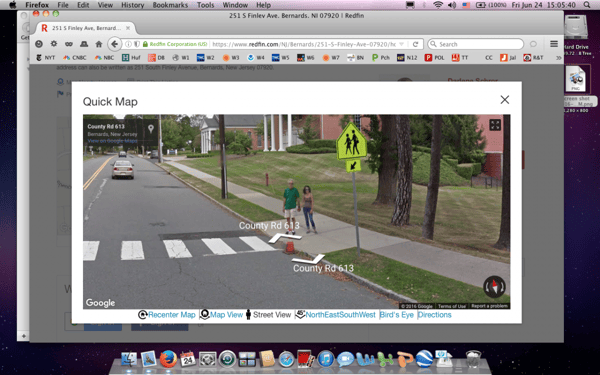Expand Street View to fullscreen

(x=495, y=125)
